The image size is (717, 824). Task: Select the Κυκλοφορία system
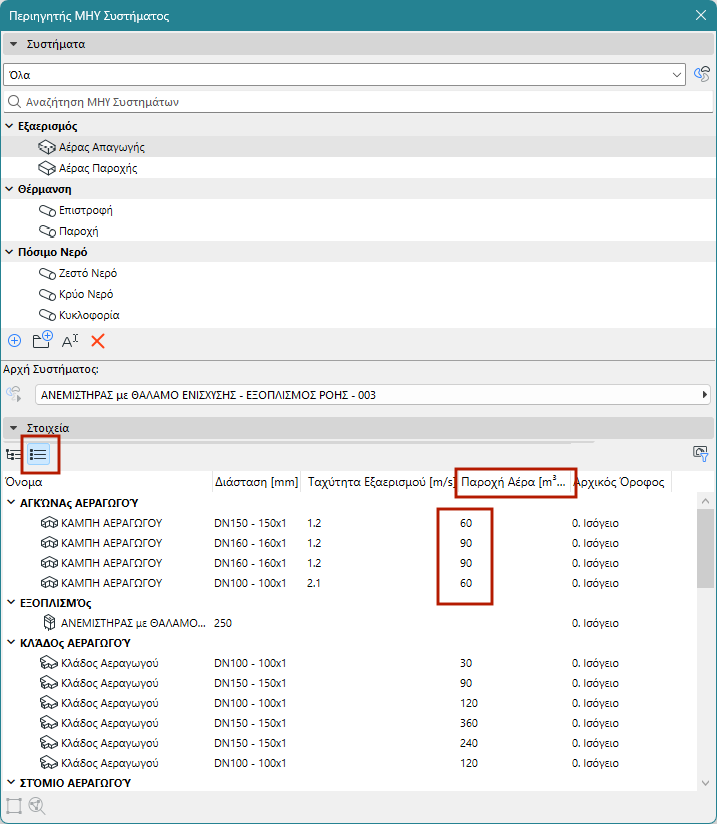point(357,315)
